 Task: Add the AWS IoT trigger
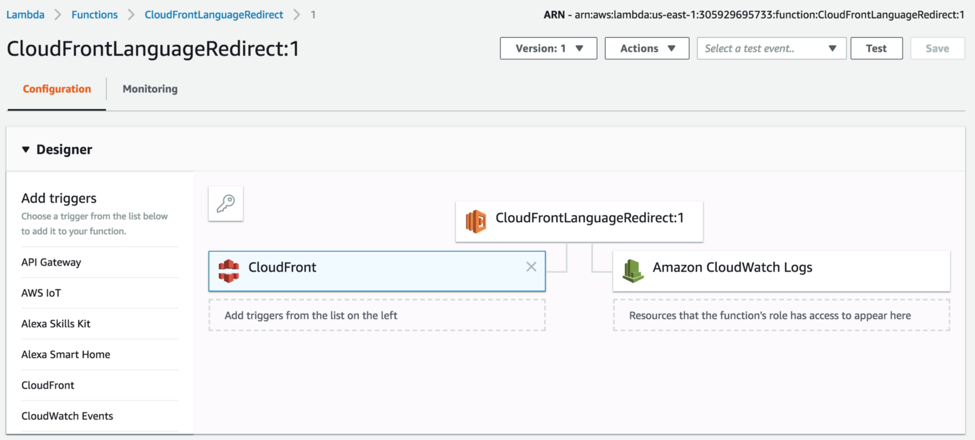point(41,293)
